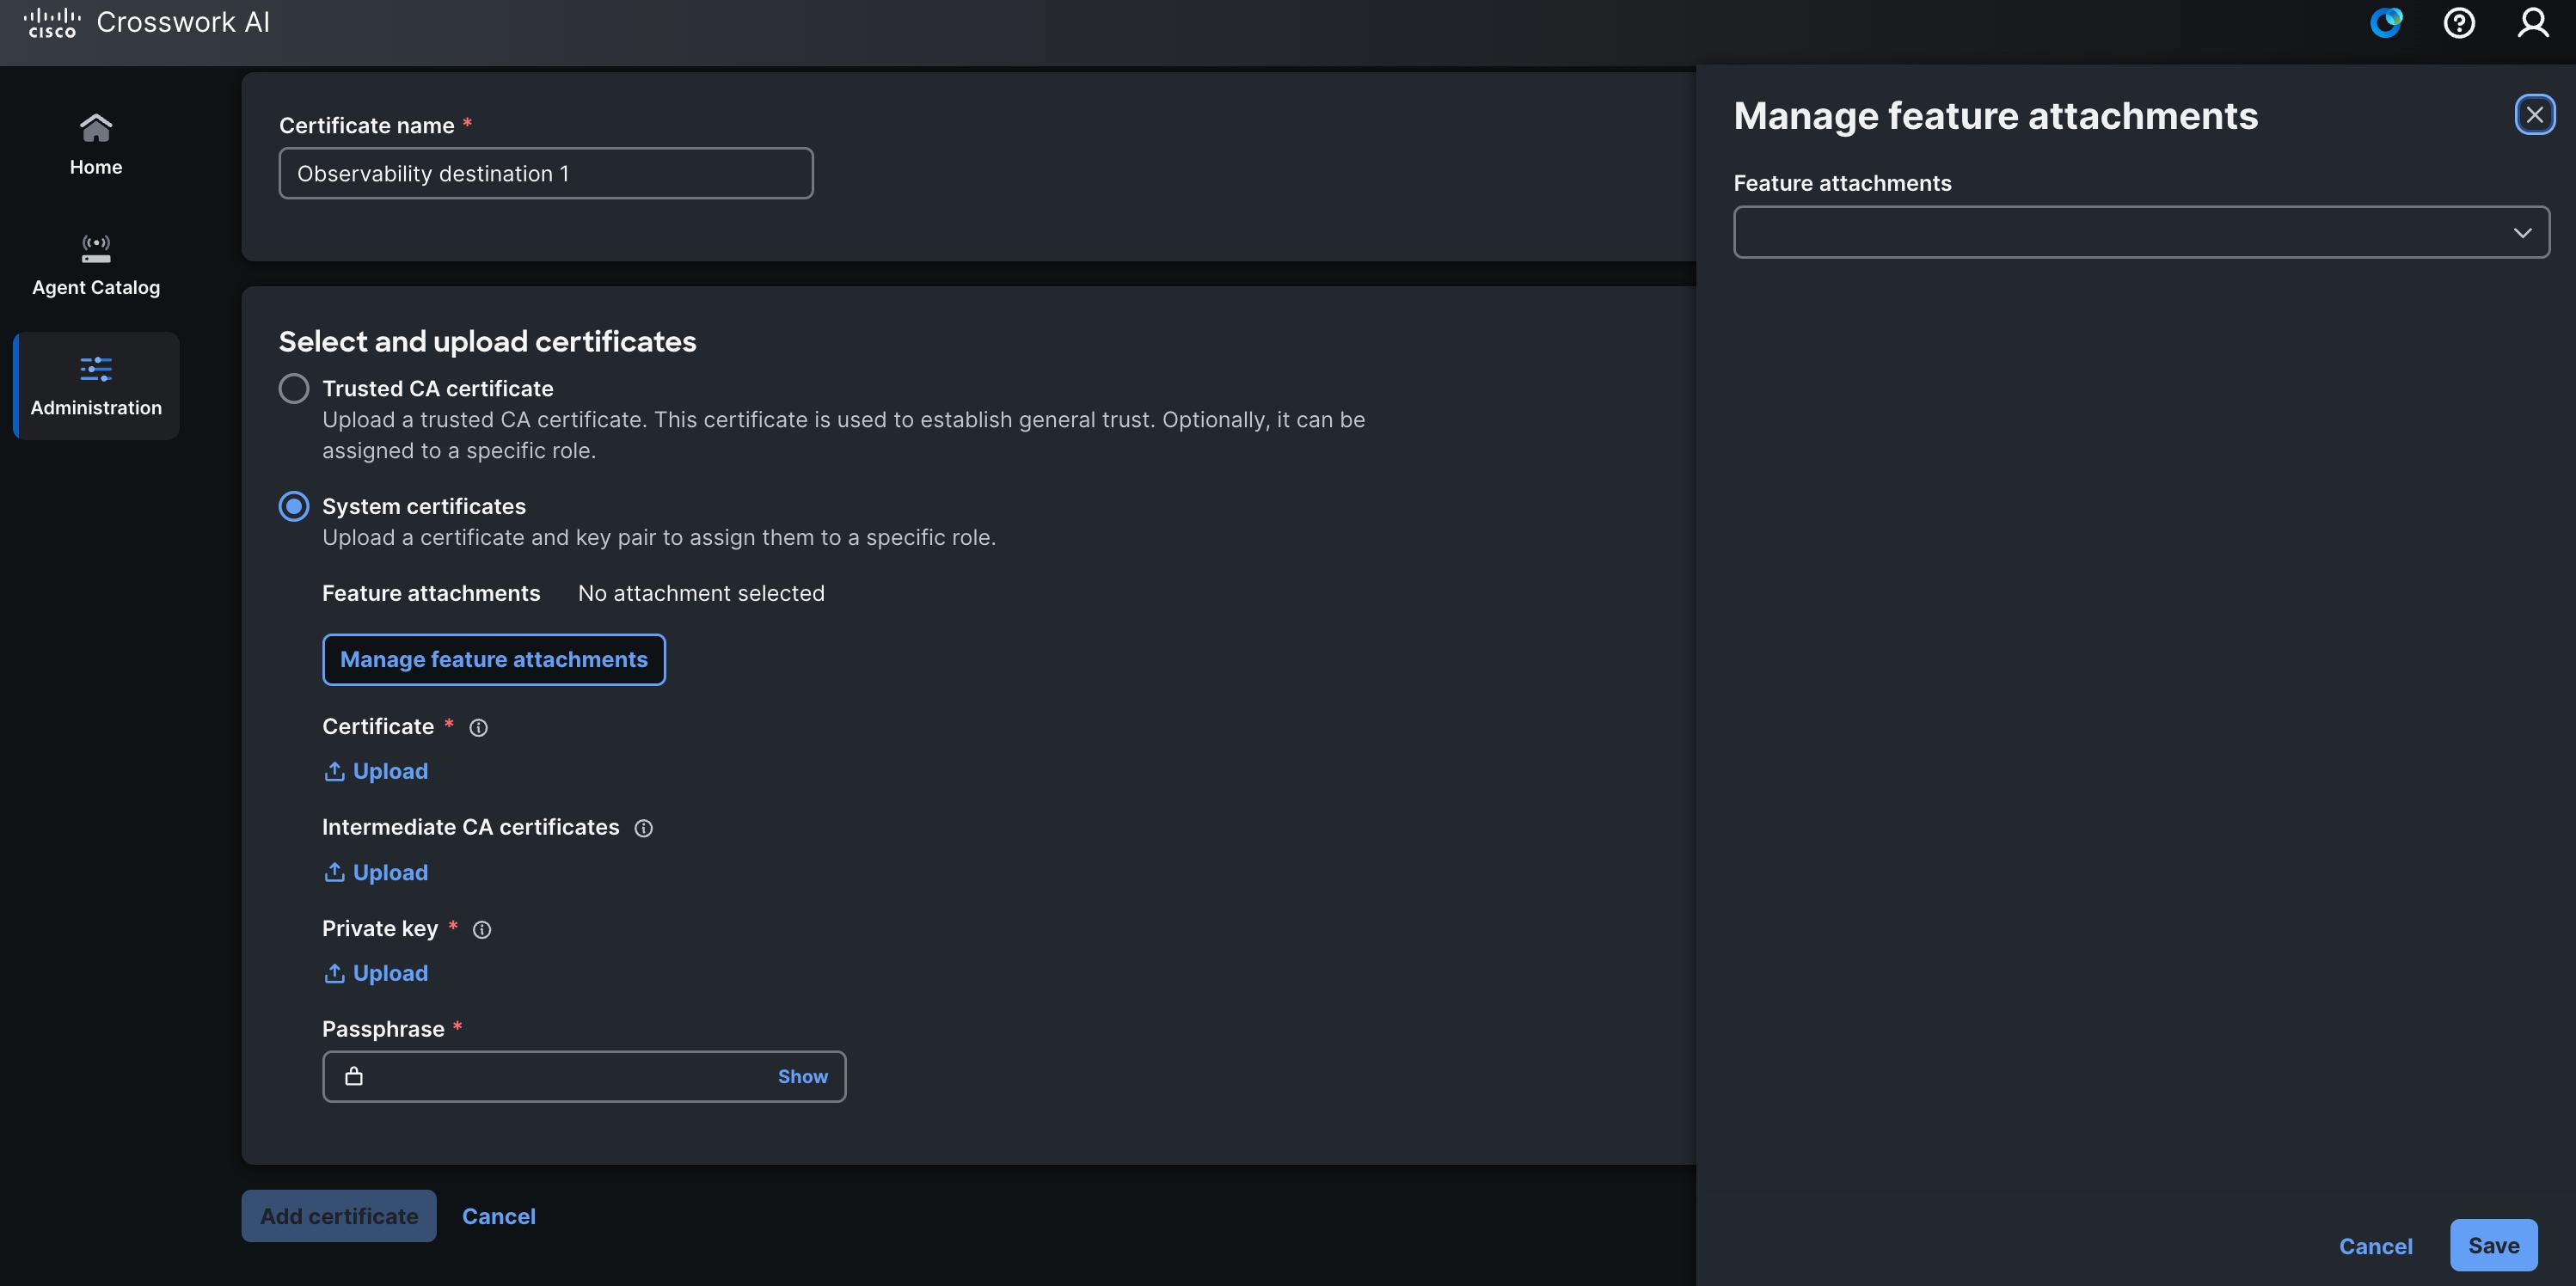This screenshot has height=1286, width=2576.
Task: Upload a file under Private key
Action: tap(376, 973)
